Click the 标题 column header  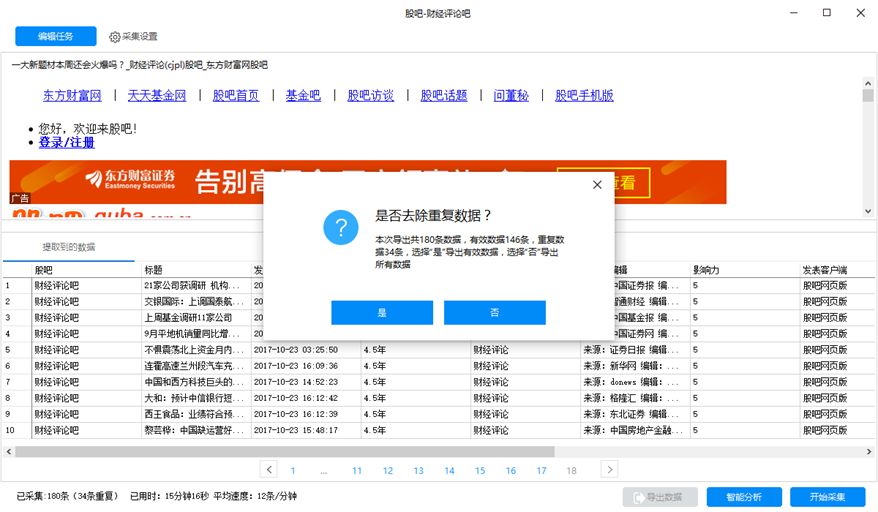(x=196, y=270)
